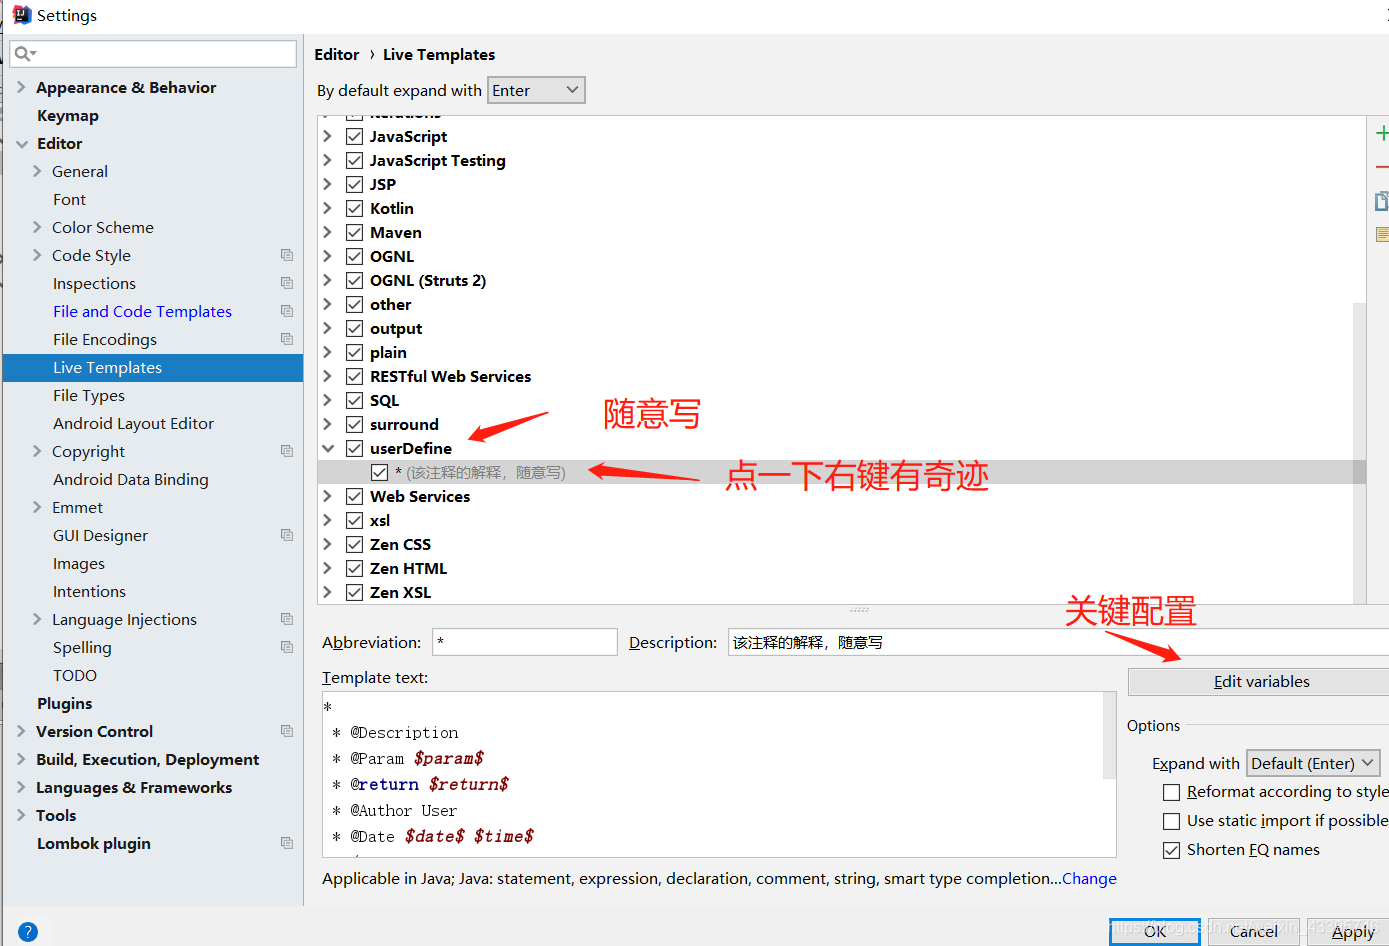1389x946 pixels.
Task: Expand the Emmet settings node
Action: tap(37, 507)
